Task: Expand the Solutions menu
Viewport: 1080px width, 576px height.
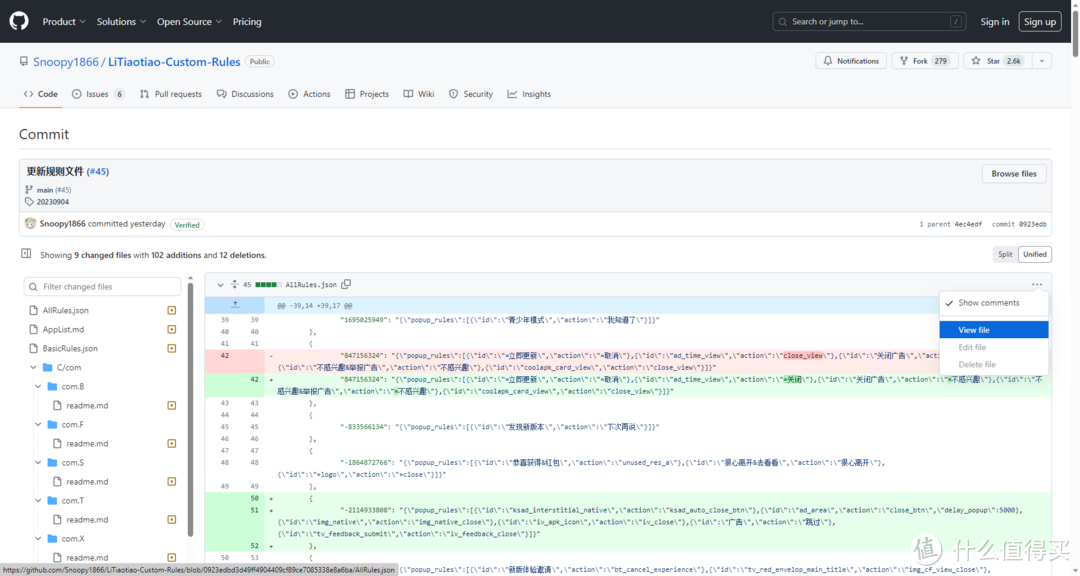Action: 121,22
